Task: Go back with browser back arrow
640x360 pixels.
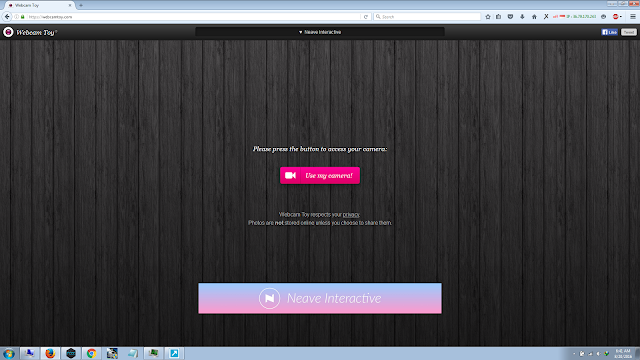Action: pyautogui.click(x=7, y=17)
